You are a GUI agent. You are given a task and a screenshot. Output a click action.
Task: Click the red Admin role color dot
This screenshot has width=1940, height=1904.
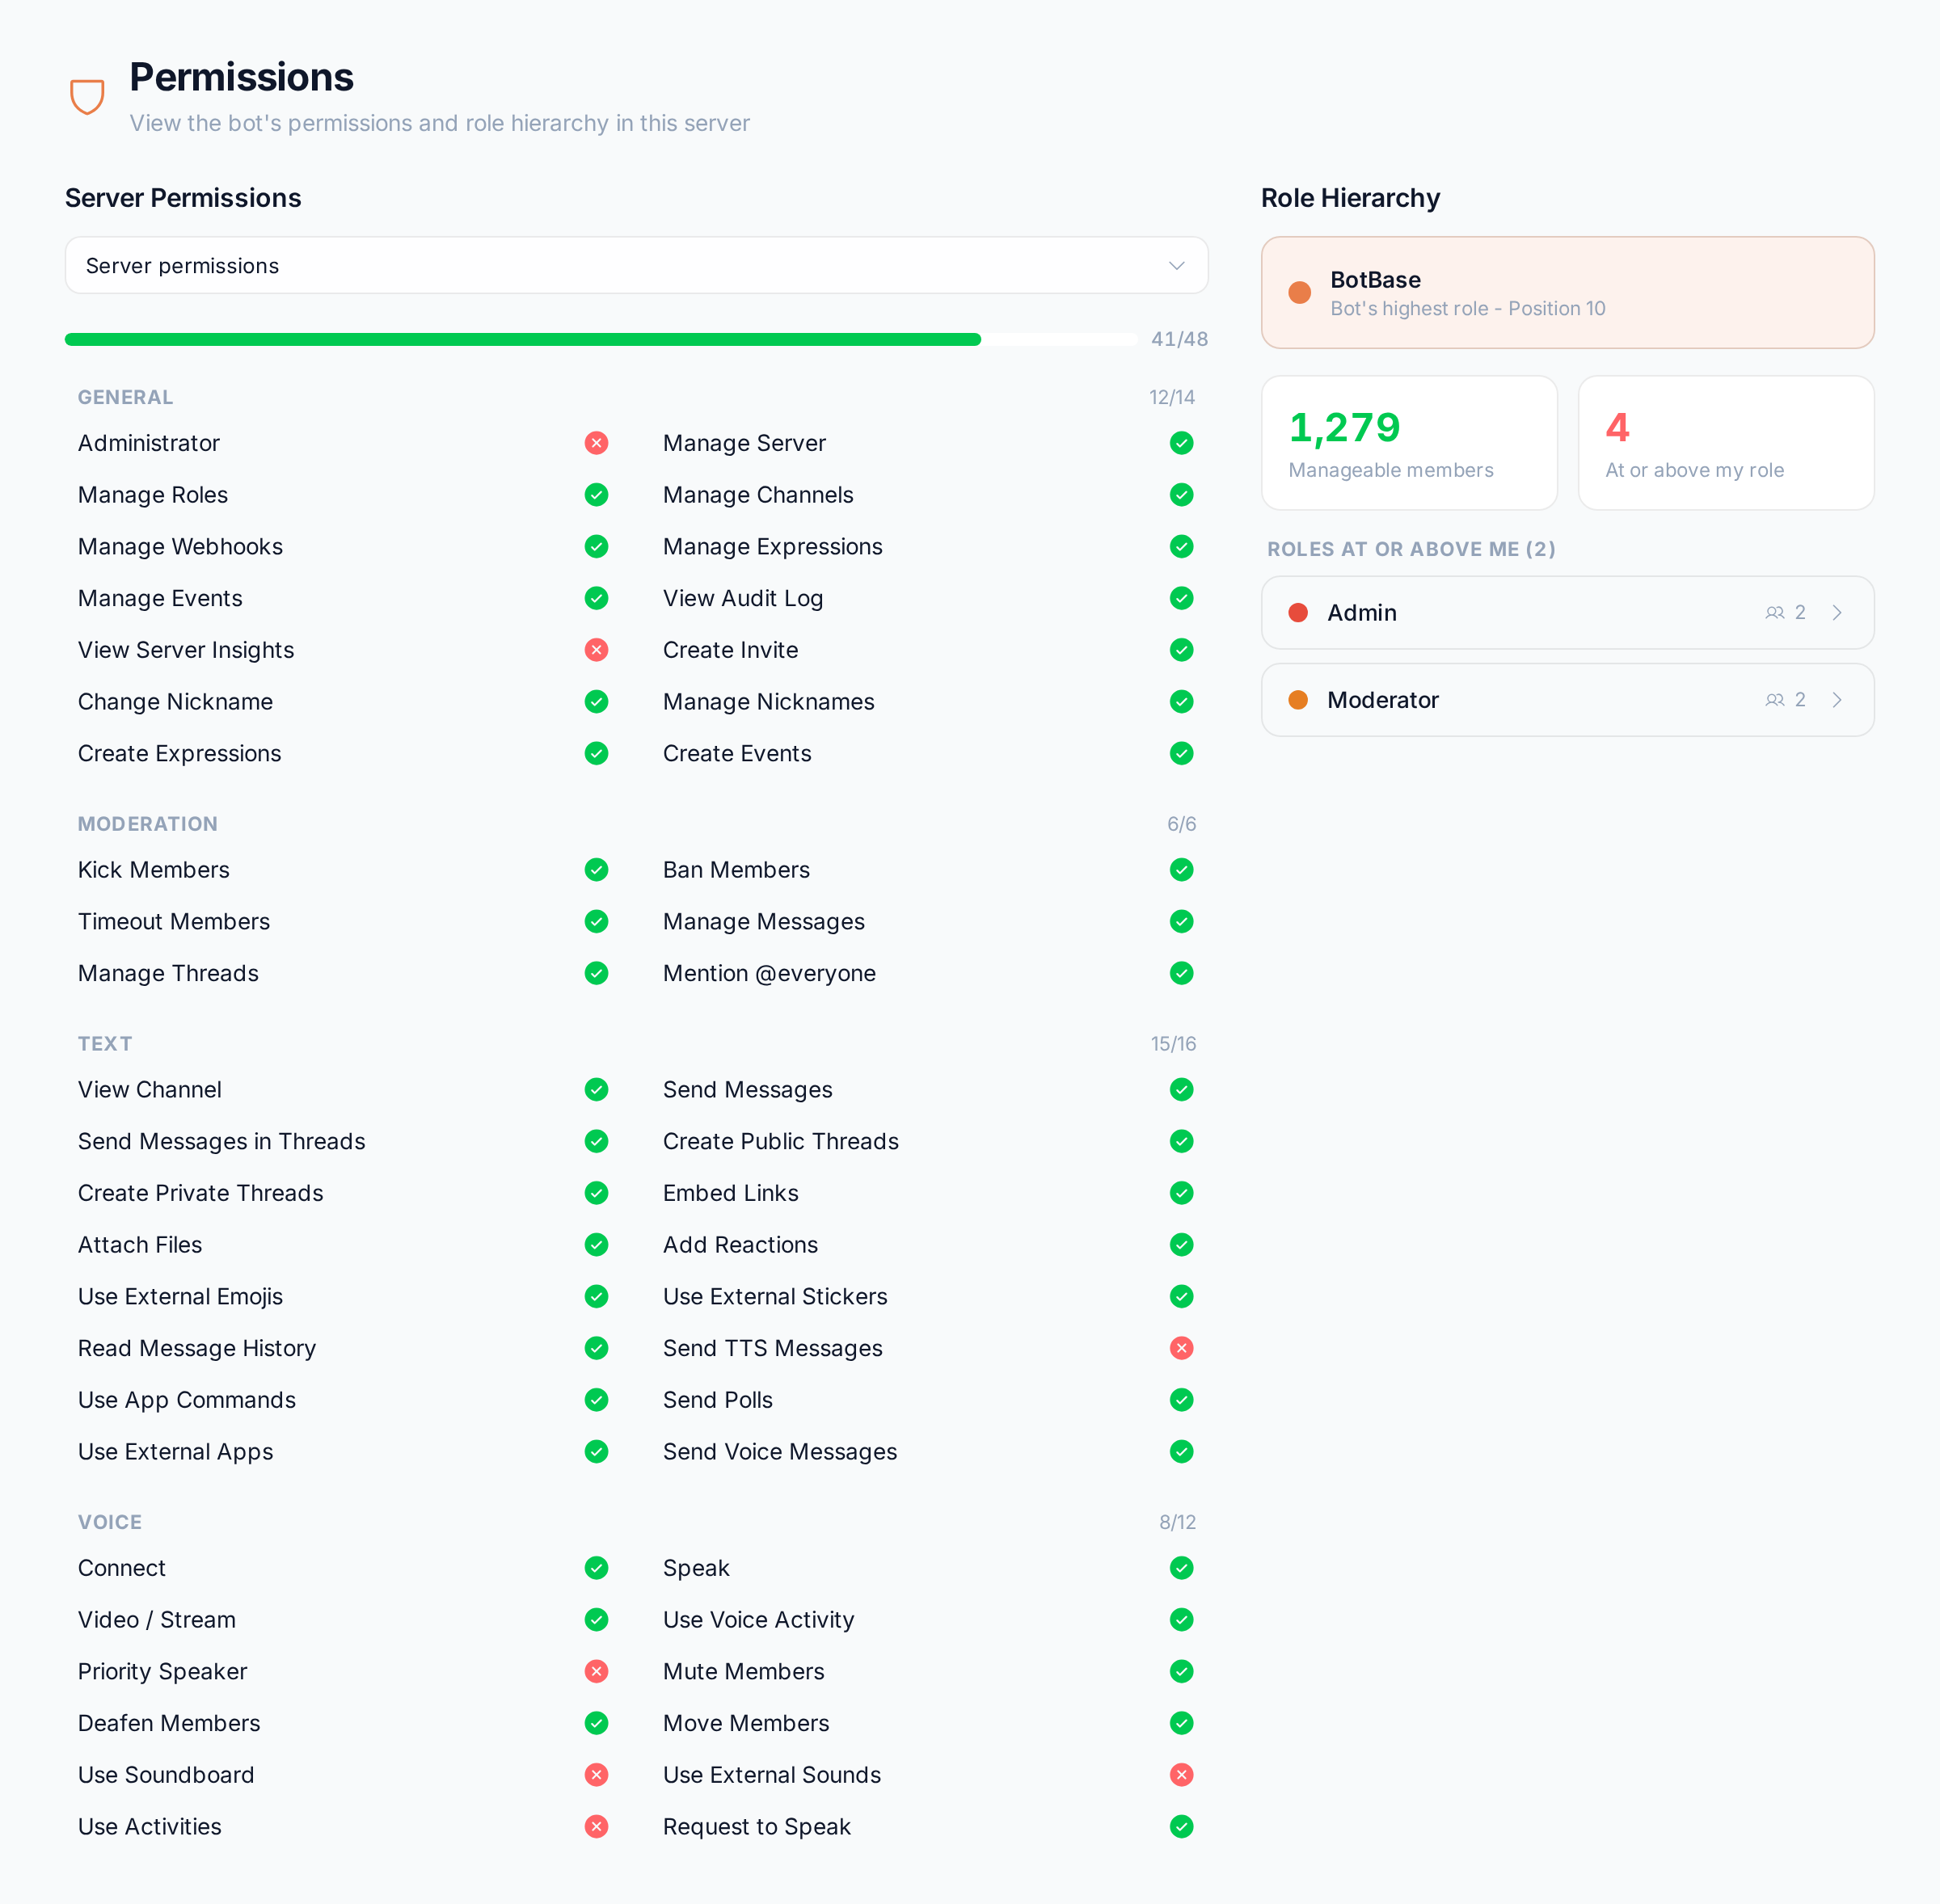pyautogui.click(x=1298, y=613)
